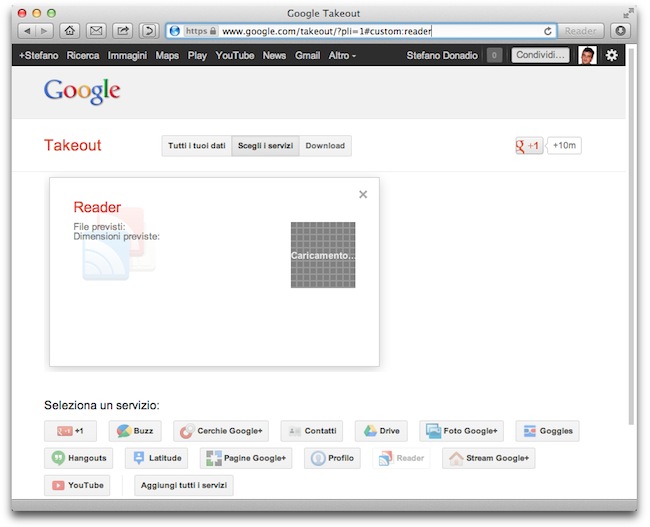The width and height of the screenshot is (650, 527).
Task: Open the +Stefano link in Google bar
Action: pos(39,56)
